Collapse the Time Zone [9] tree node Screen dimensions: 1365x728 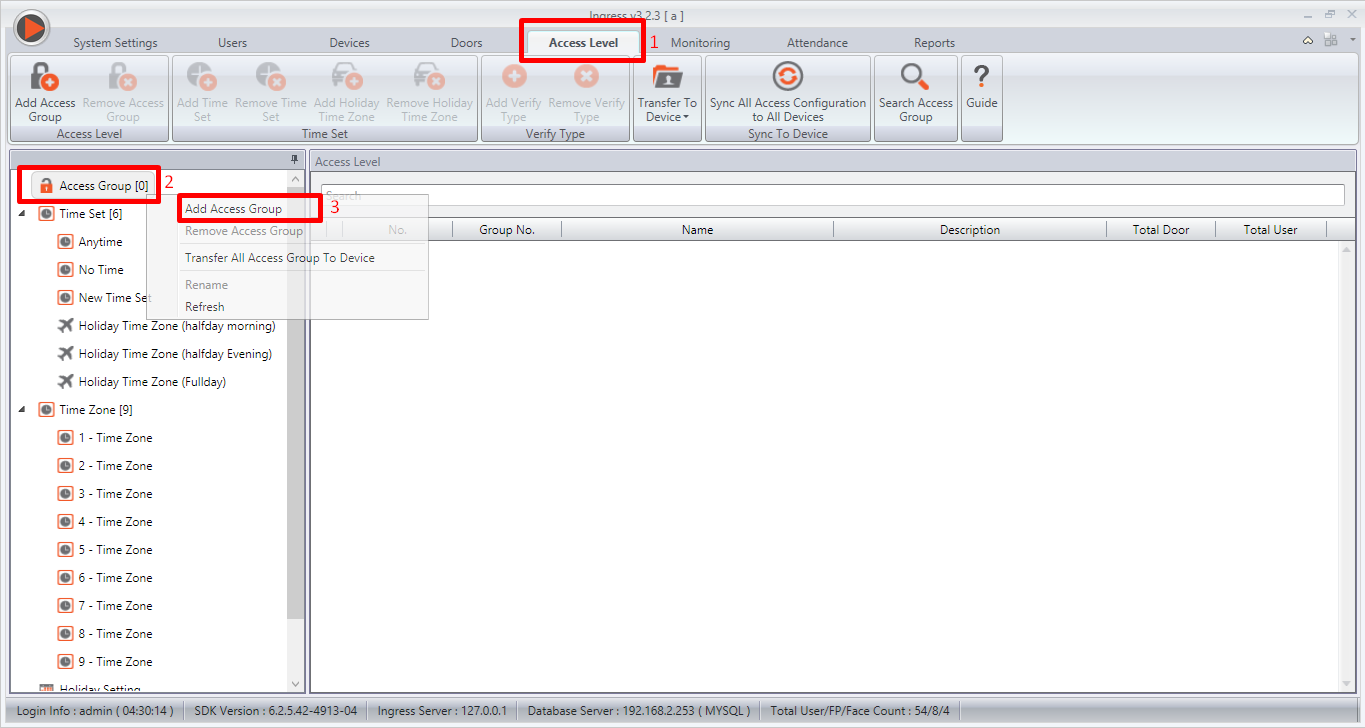[x=23, y=410]
